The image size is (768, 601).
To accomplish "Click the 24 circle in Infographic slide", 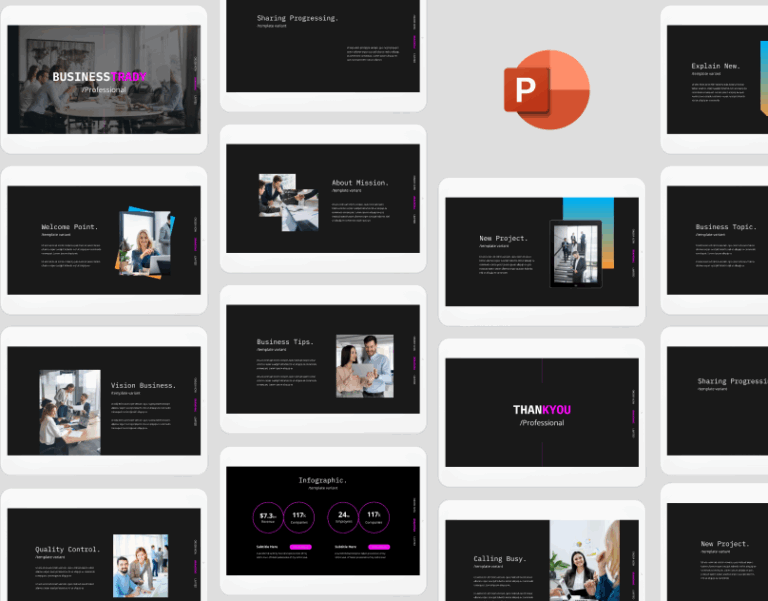I will tap(343, 517).
